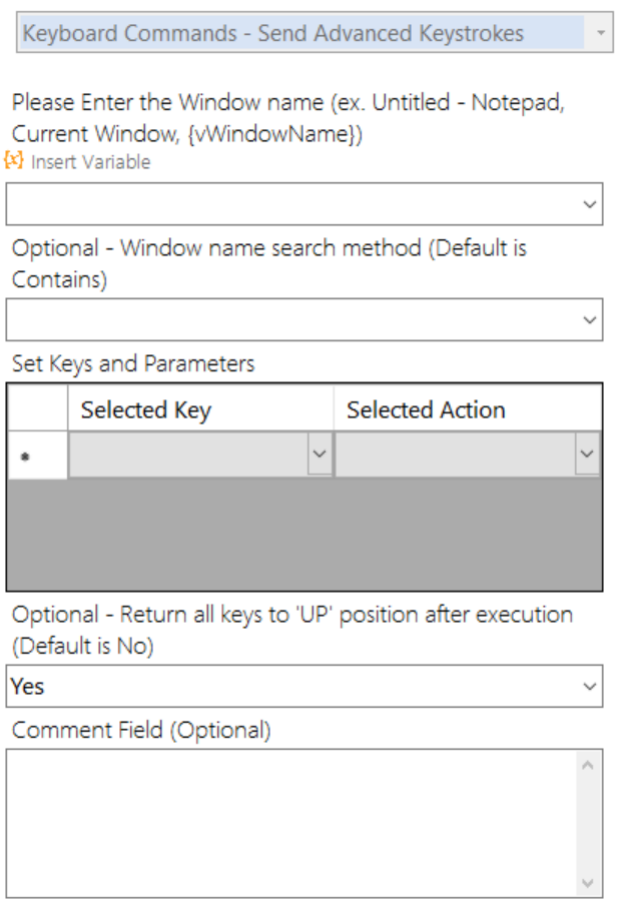
Task: Click the Insert Variable curly-brace icon
Action: pyautogui.click(x=14, y=161)
